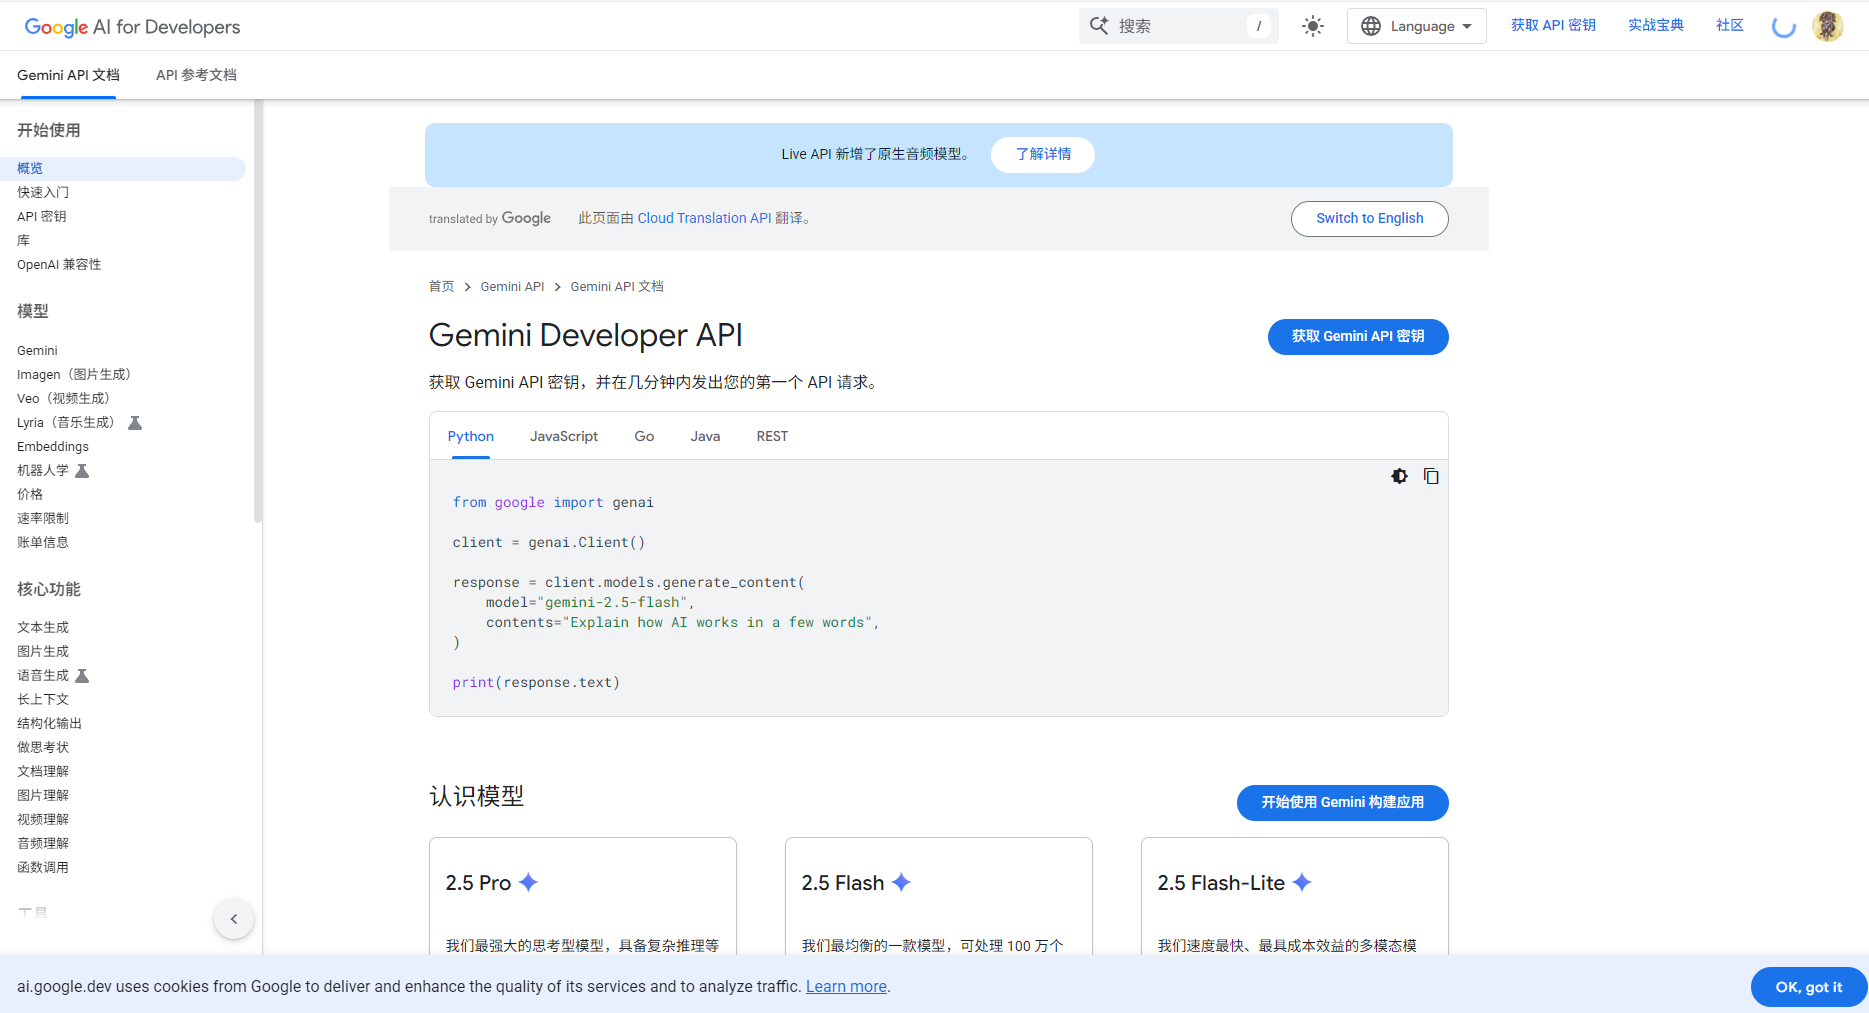Open Gemini models page in sidebar
1869x1013 pixels.
[37, 351]
